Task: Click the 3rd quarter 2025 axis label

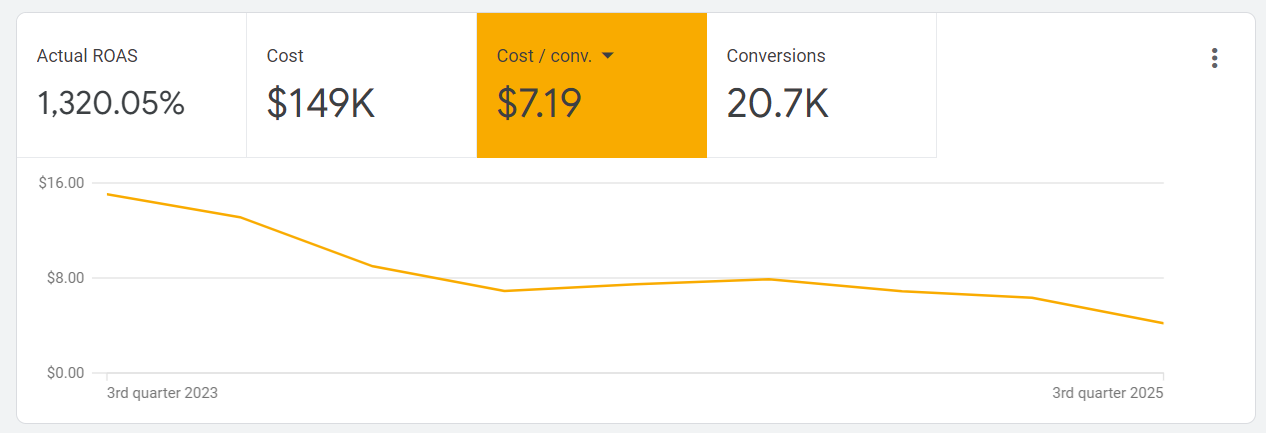Action: coord(1107,393)
